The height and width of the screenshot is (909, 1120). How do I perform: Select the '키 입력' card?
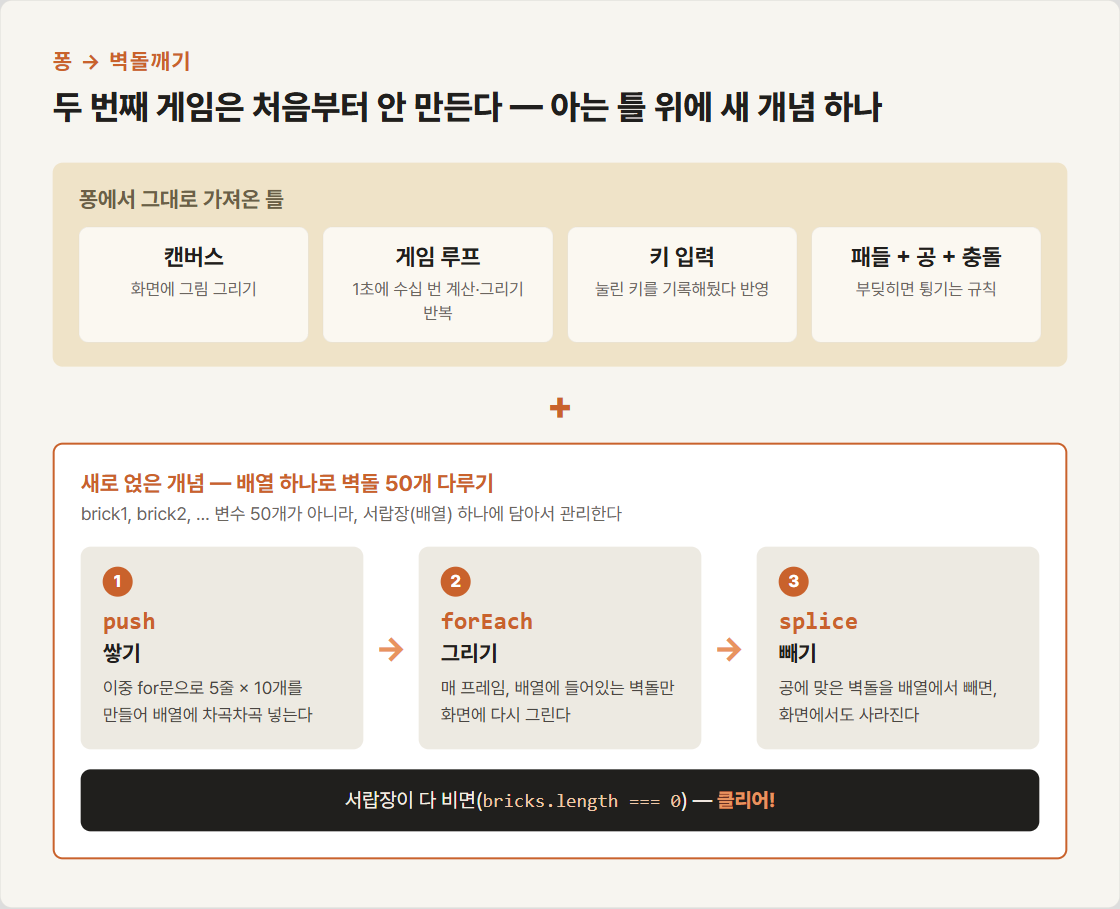[682, 284]
